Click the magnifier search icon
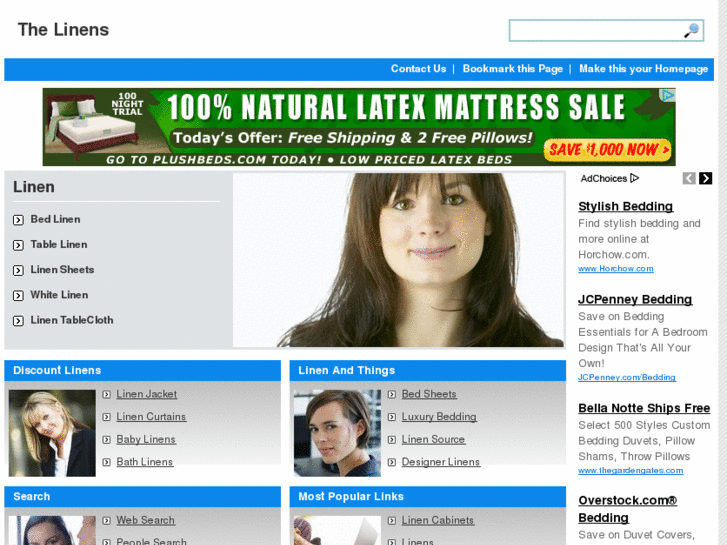727x545 pixels. pos(691,31)
